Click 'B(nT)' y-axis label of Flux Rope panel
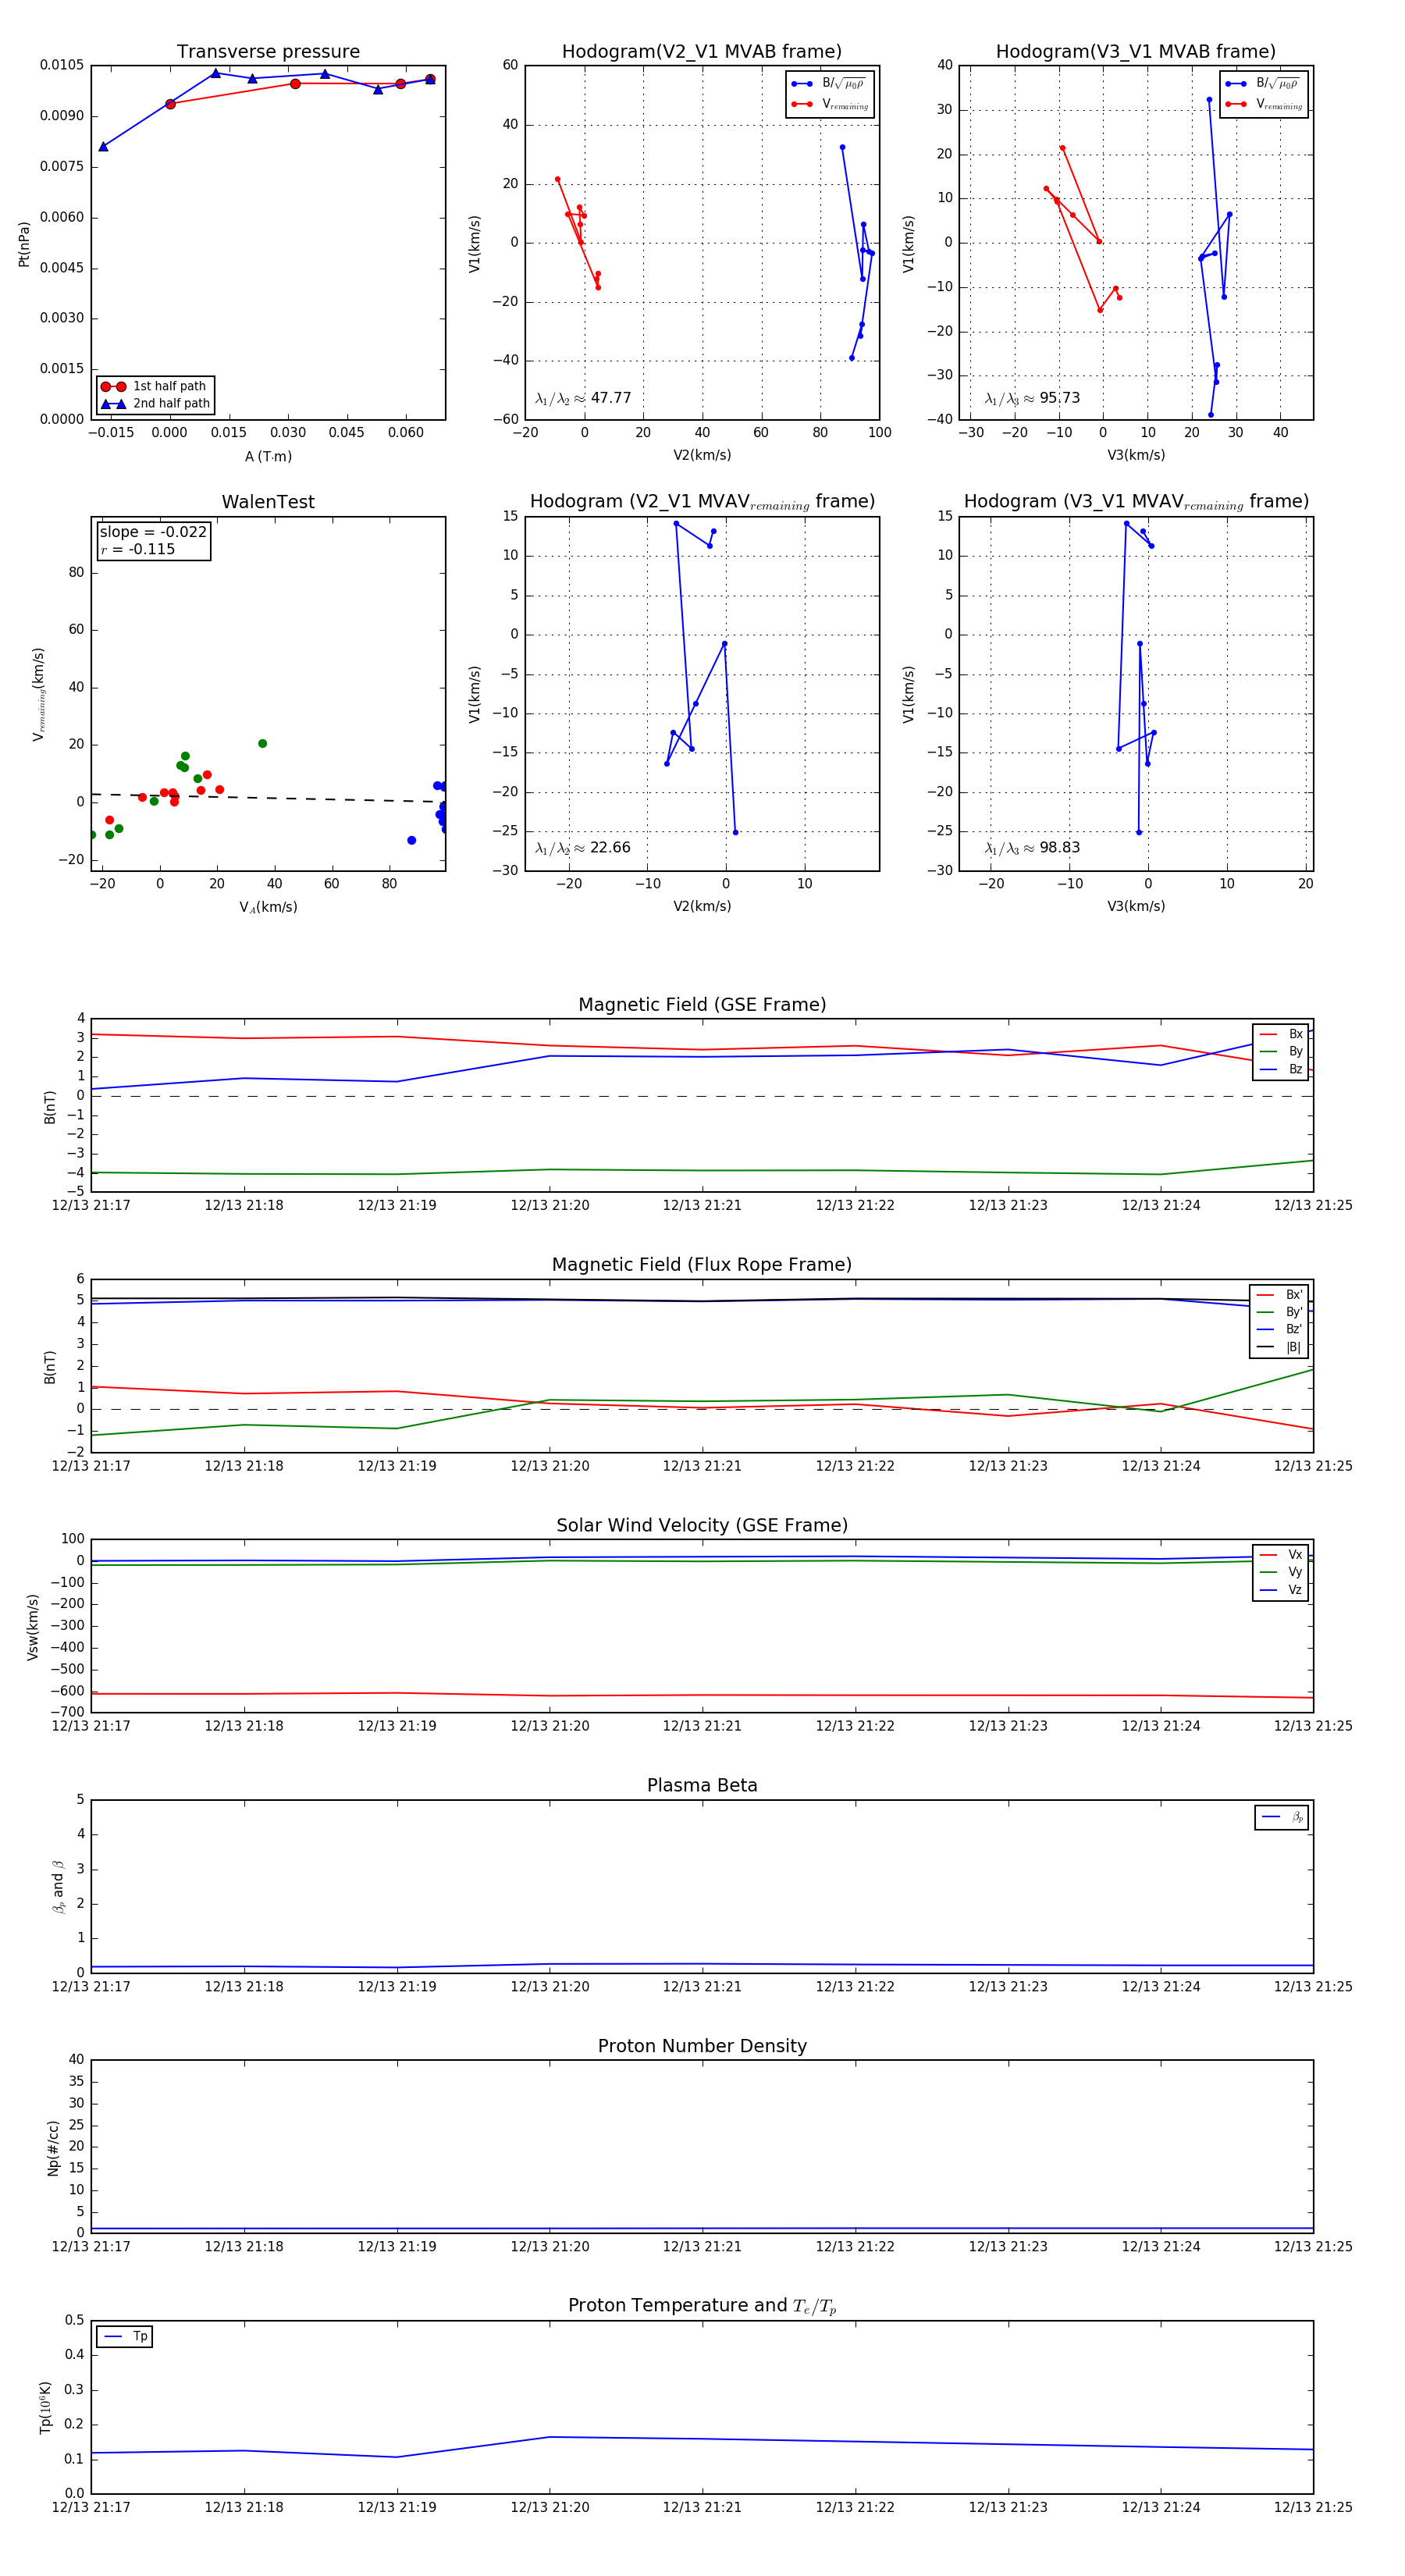This screenshot has height=2576, width=1405. pos(50,1367)
